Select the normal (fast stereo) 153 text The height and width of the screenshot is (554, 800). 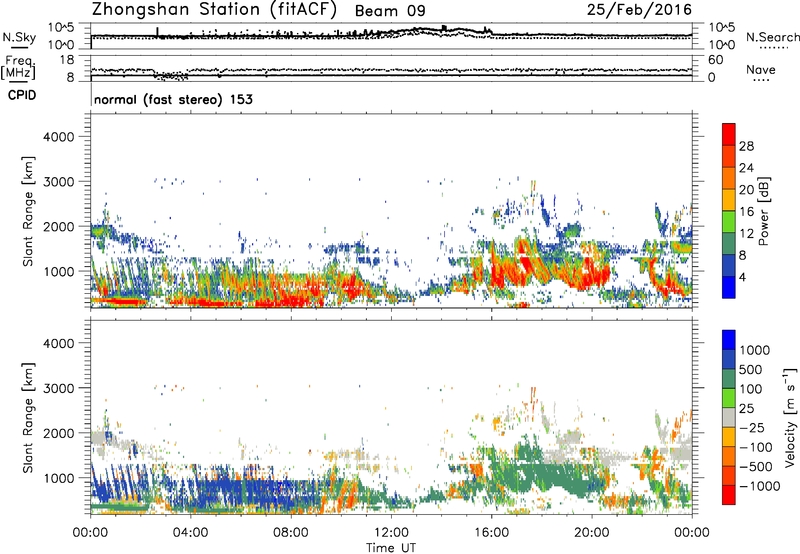(173, 99)
